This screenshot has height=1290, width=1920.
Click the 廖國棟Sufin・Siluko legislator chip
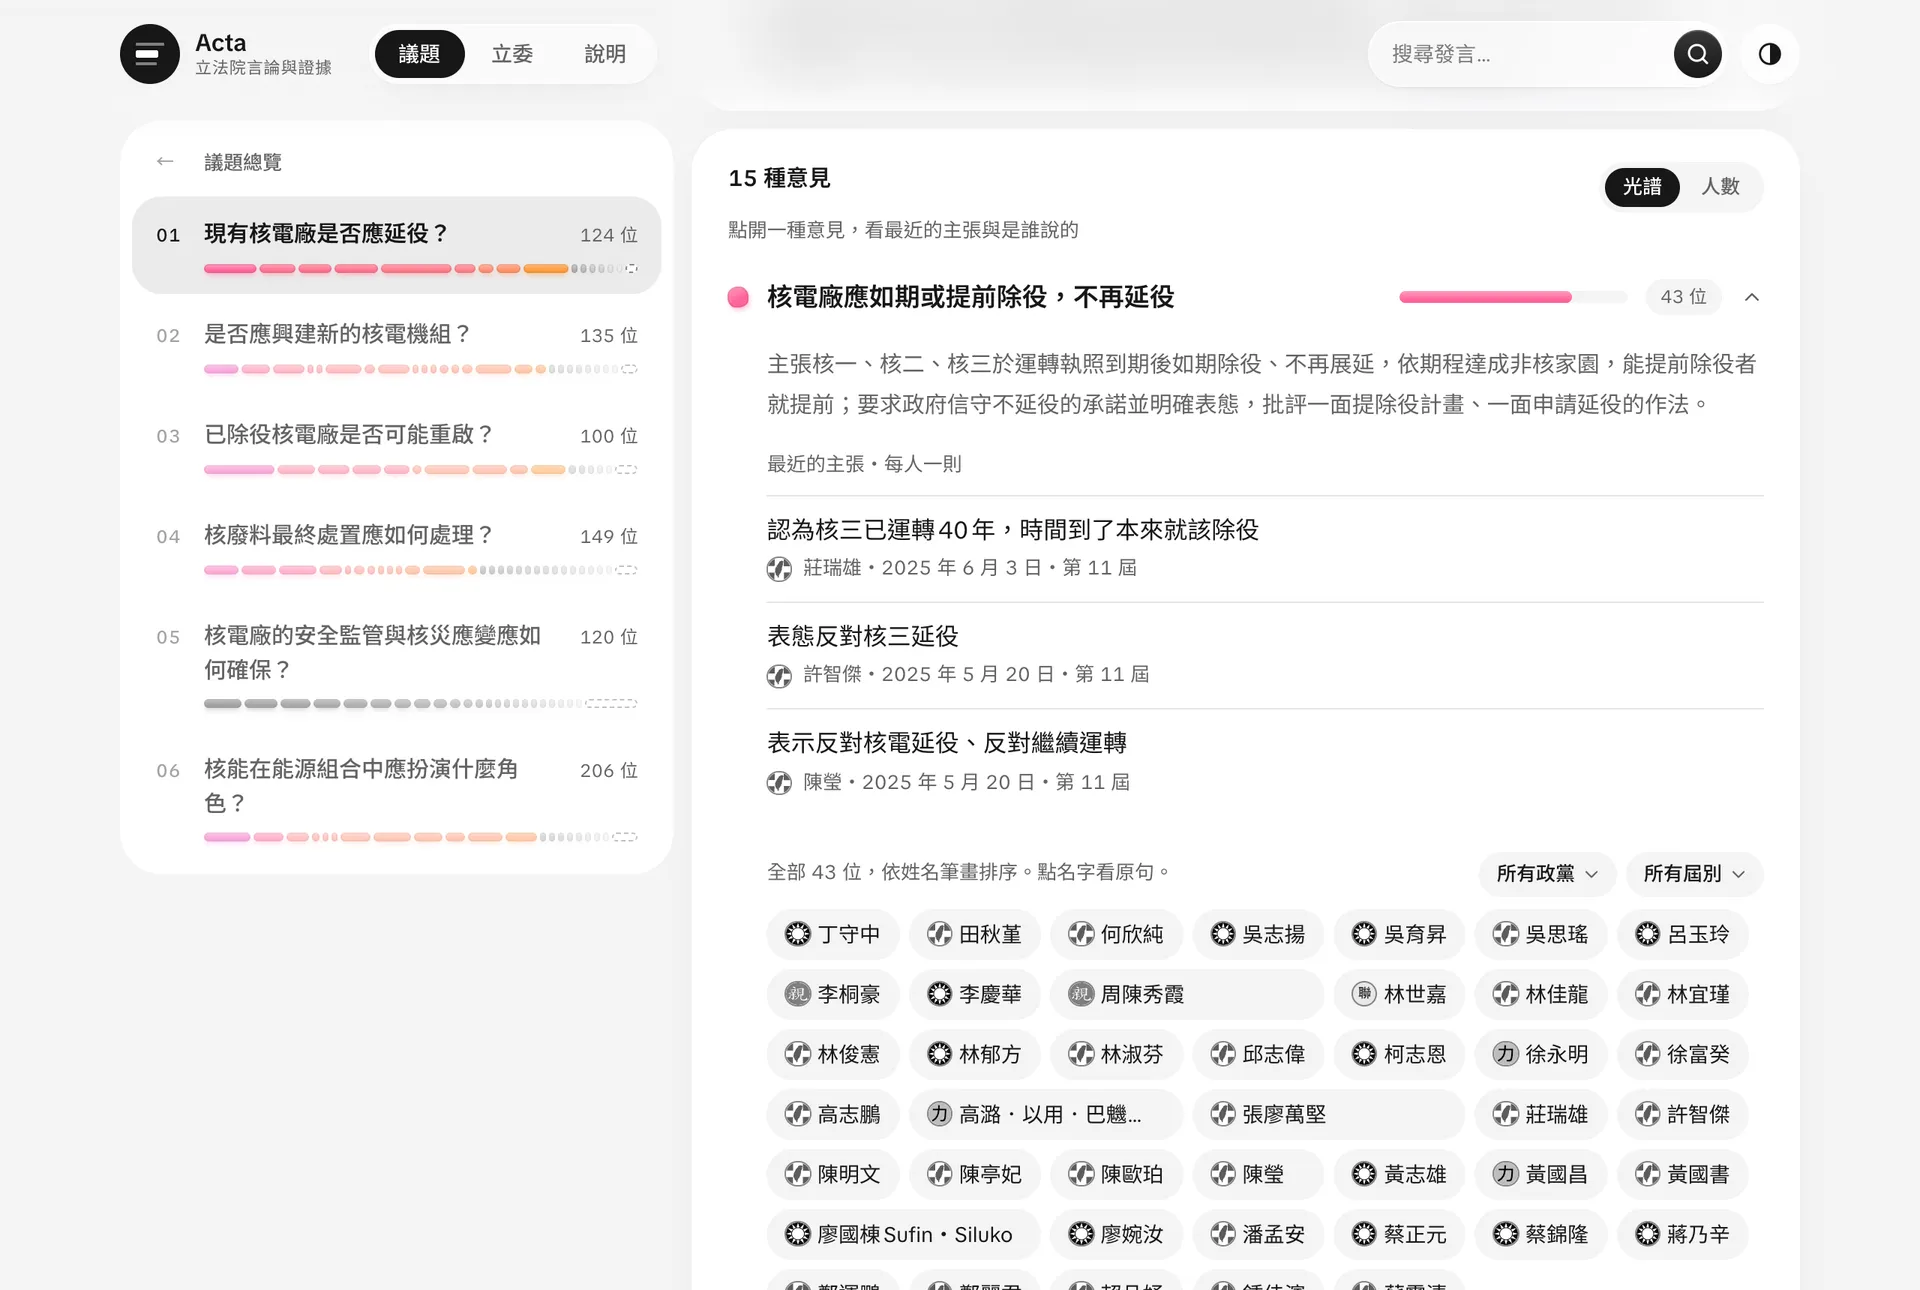(x=903, y=1234)
